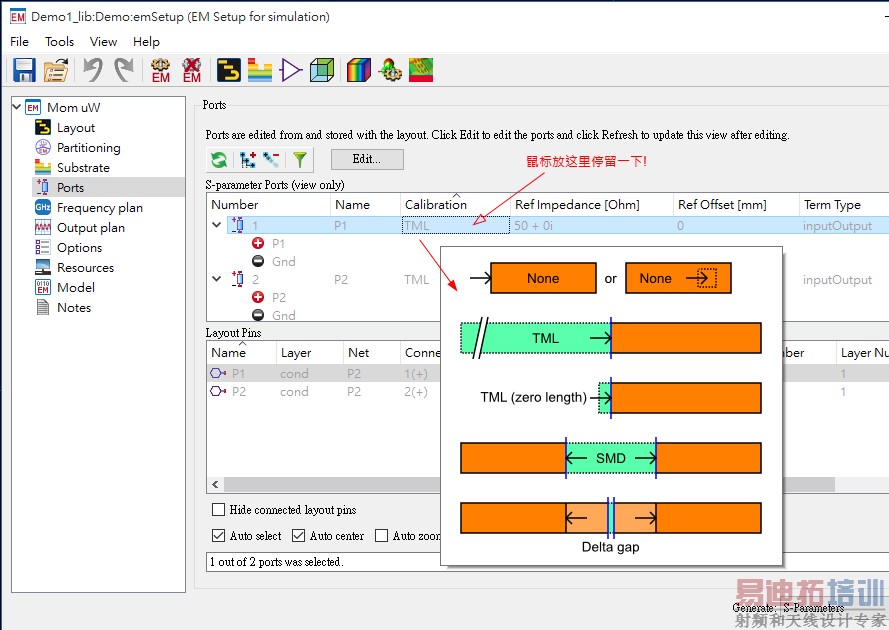Select Notes in the setup tree
The width and height of the screenshot is (889, 630).
click(74, 308)
